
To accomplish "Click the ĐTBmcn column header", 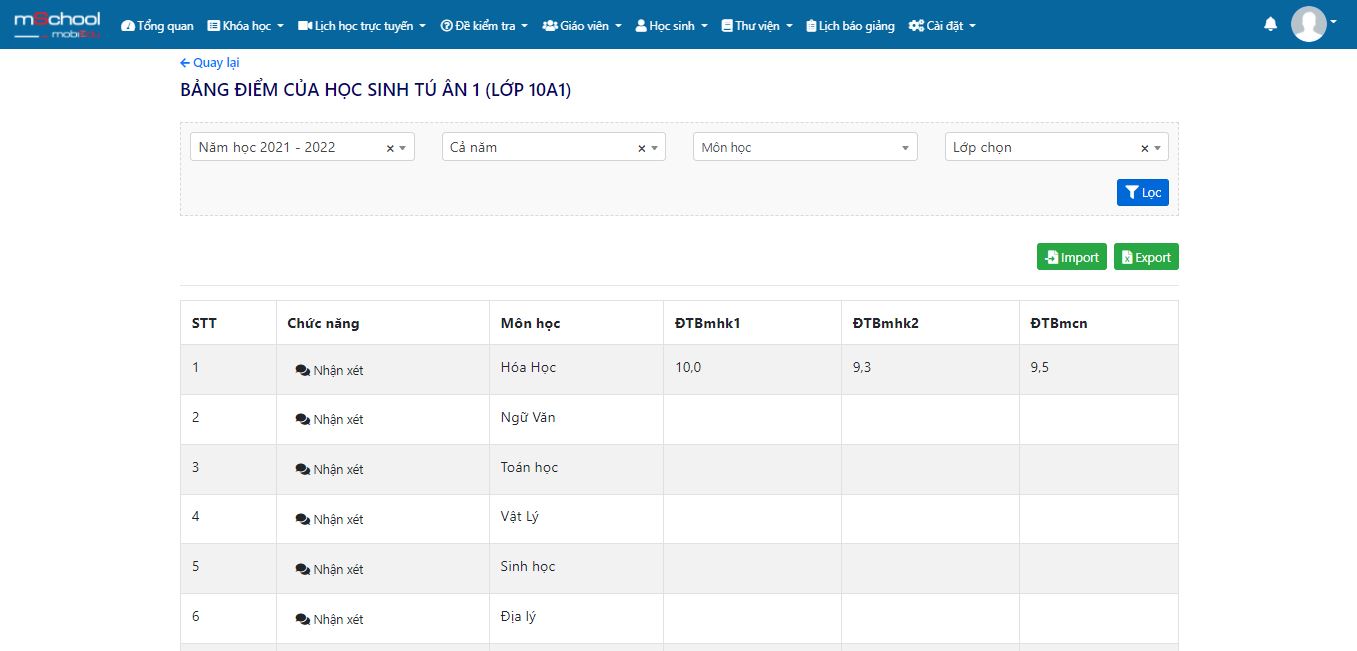I will 1099,323.
